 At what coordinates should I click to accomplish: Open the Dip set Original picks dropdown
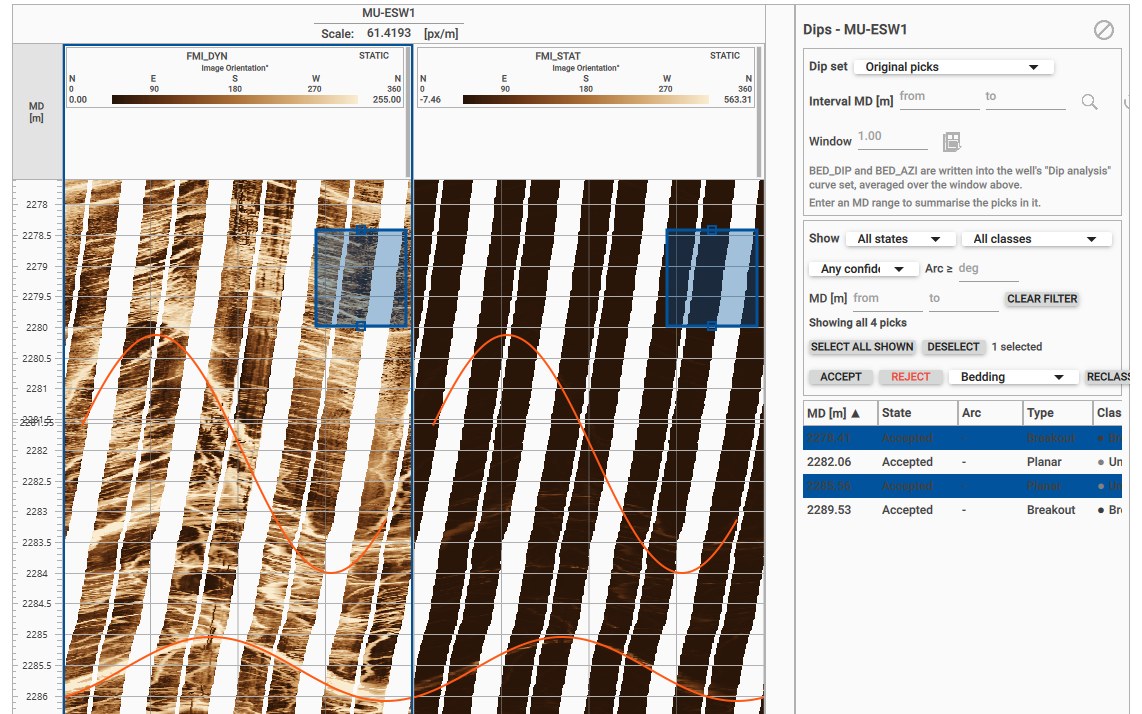click(x=953, y=67)
